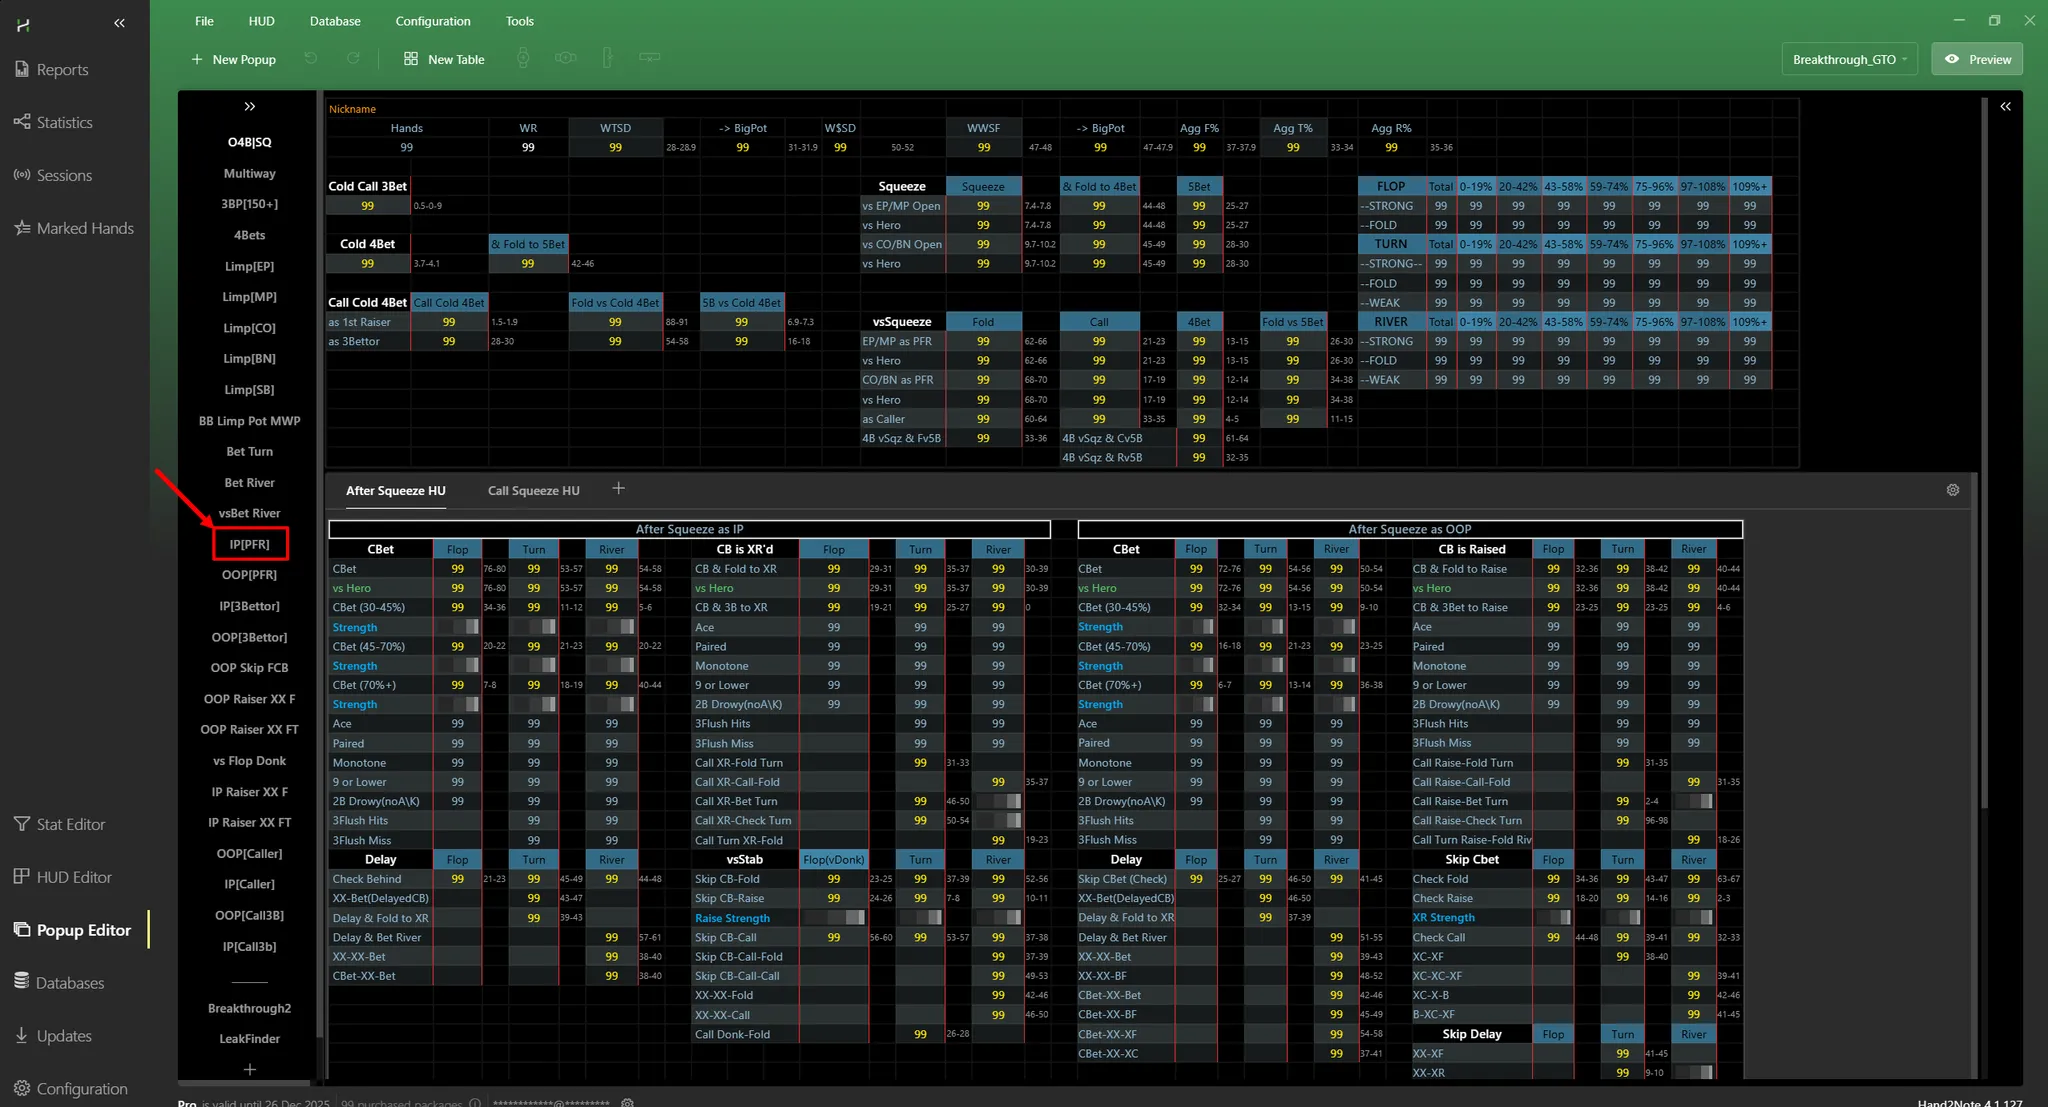Add a popup with the plus icon below LeakFinder
This screenshot has height=1107, width=2048.
coord(249,1069)
